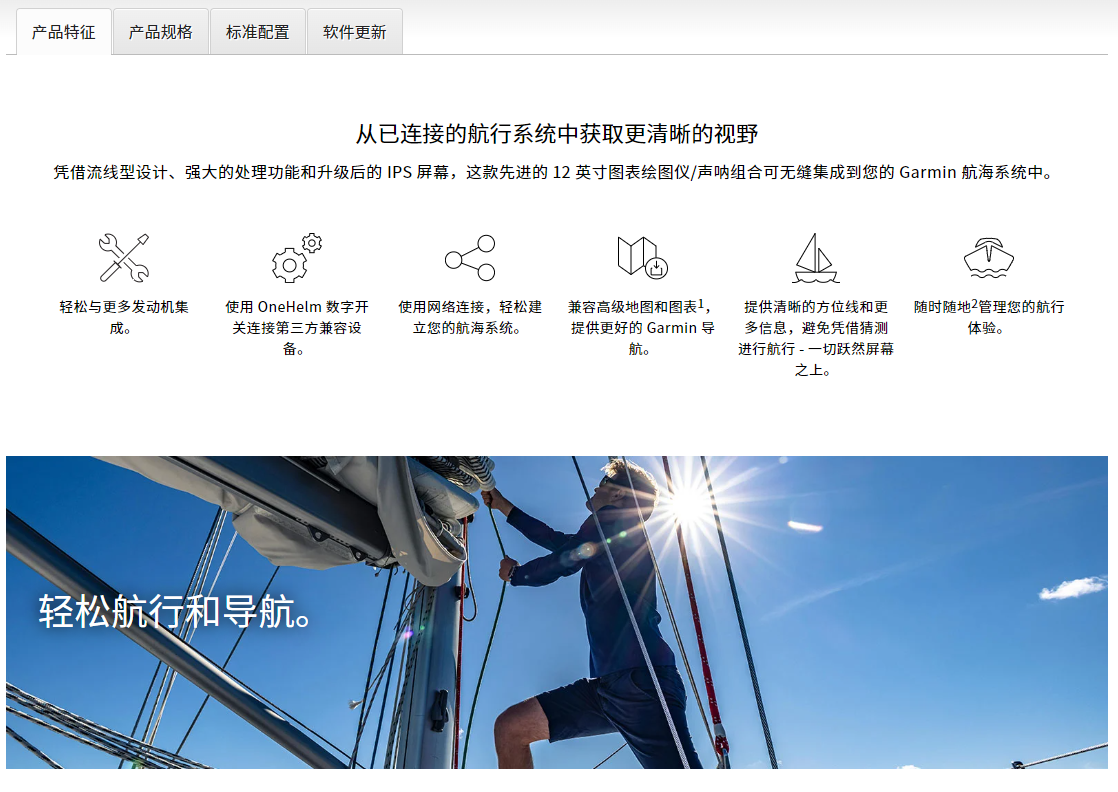The width and height of the screenshot is (1118, 792).
Task: Click the sailboat laylines icon
Action: tap(816, 257)
